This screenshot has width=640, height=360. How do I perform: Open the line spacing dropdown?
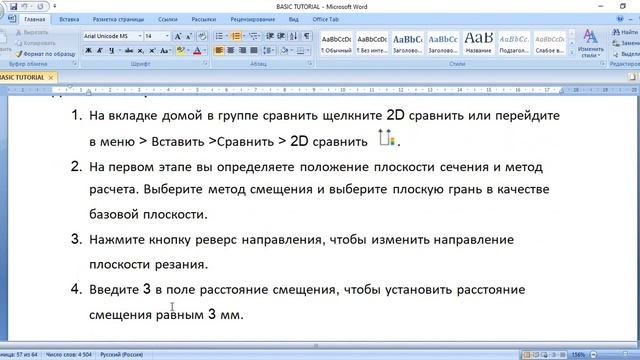click(x=268, y=51)
